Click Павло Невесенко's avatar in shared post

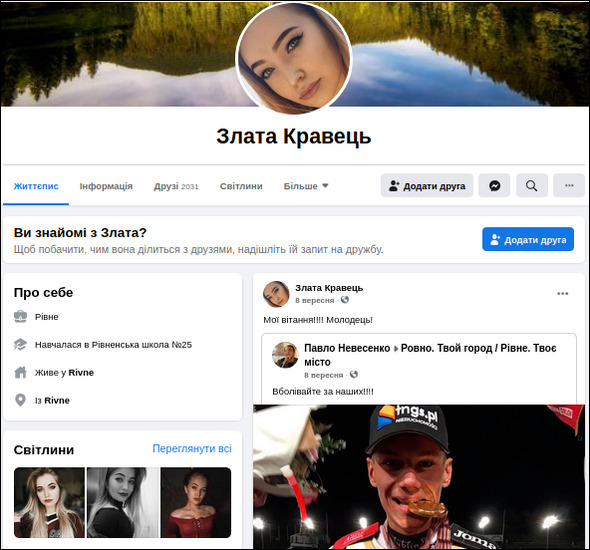(x=285, y=355)
